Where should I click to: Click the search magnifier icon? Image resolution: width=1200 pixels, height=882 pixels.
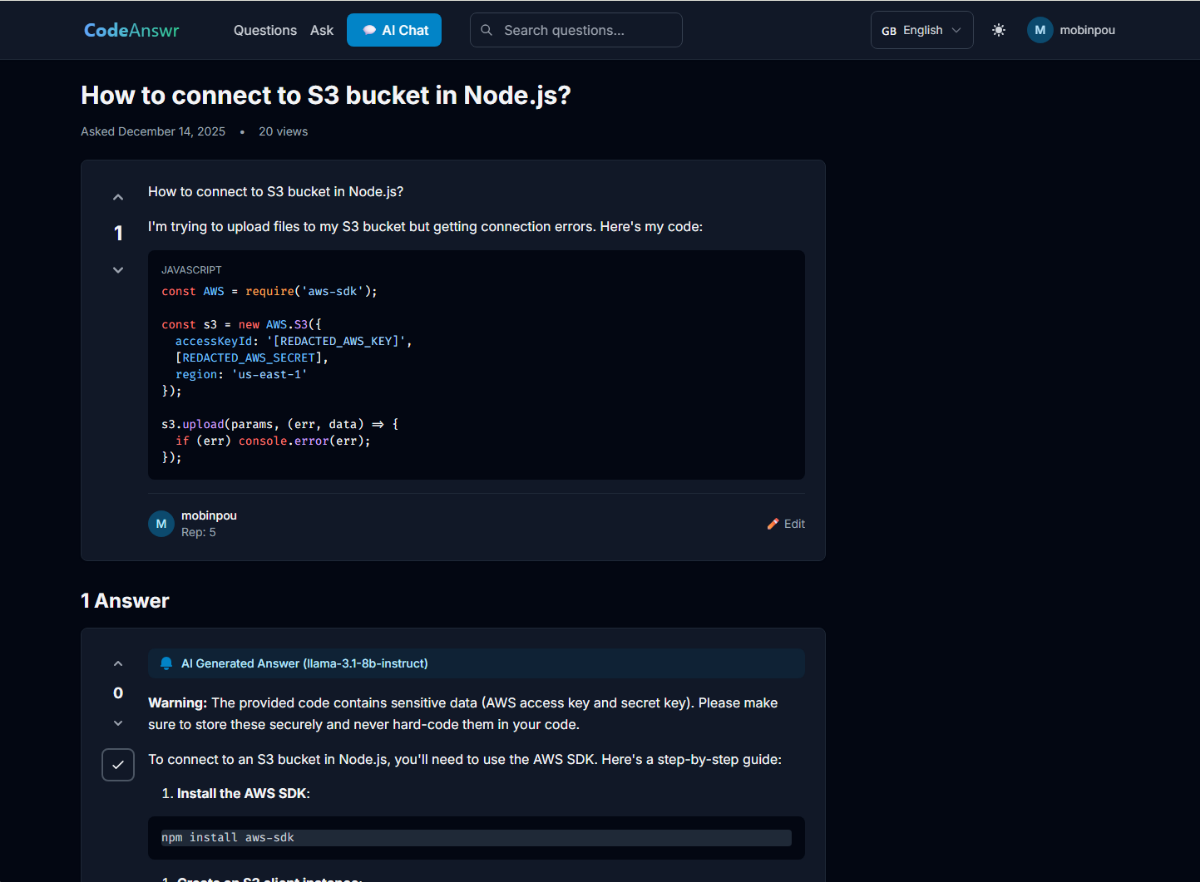pos(486,30)
